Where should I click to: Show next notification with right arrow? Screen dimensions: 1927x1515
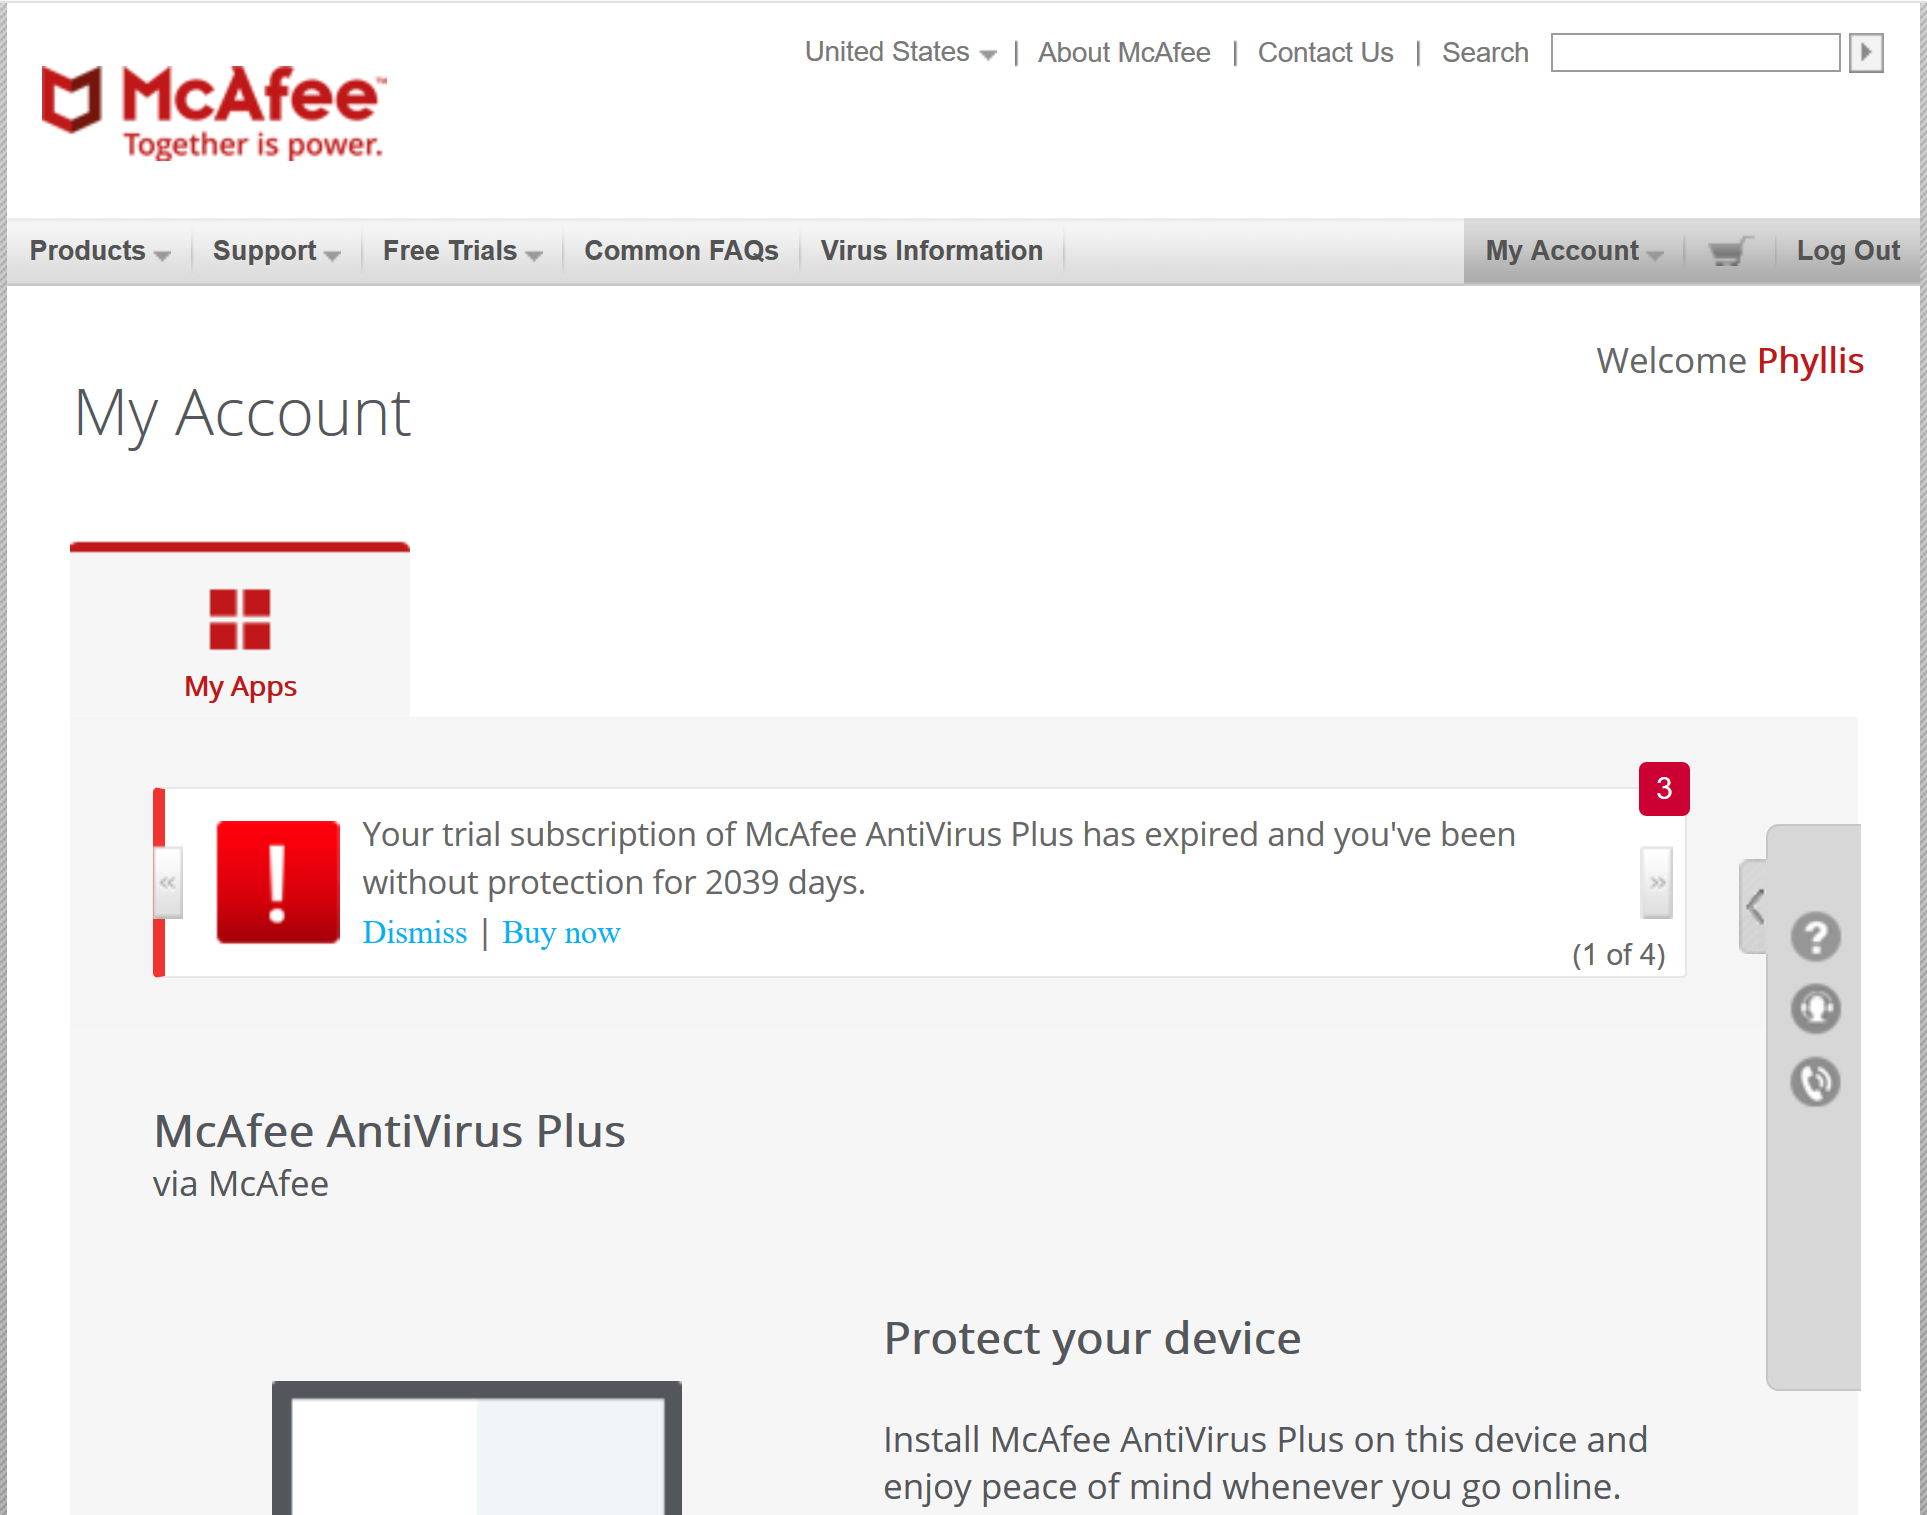(1656, 882)
